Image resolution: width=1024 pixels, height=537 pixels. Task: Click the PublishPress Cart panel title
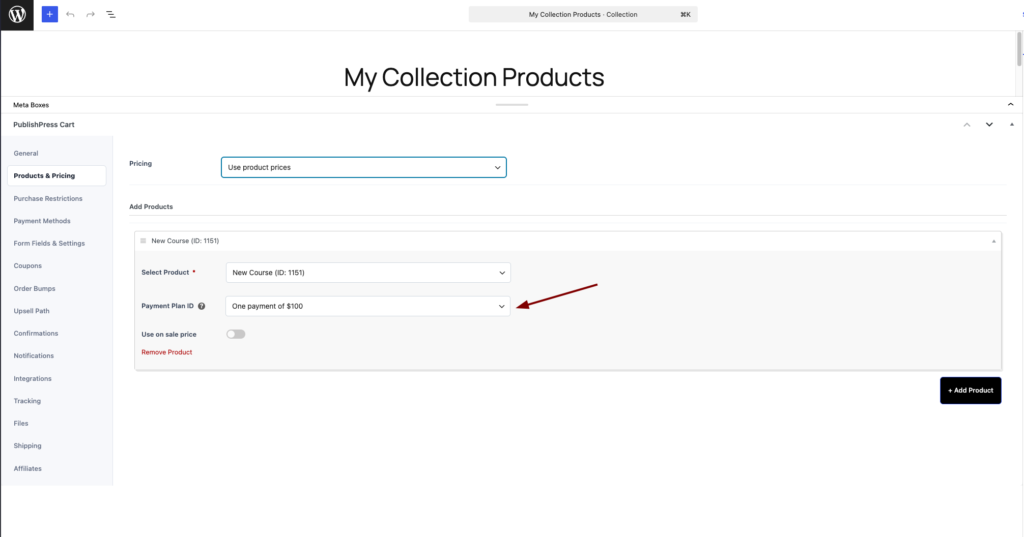coord(44,124)
